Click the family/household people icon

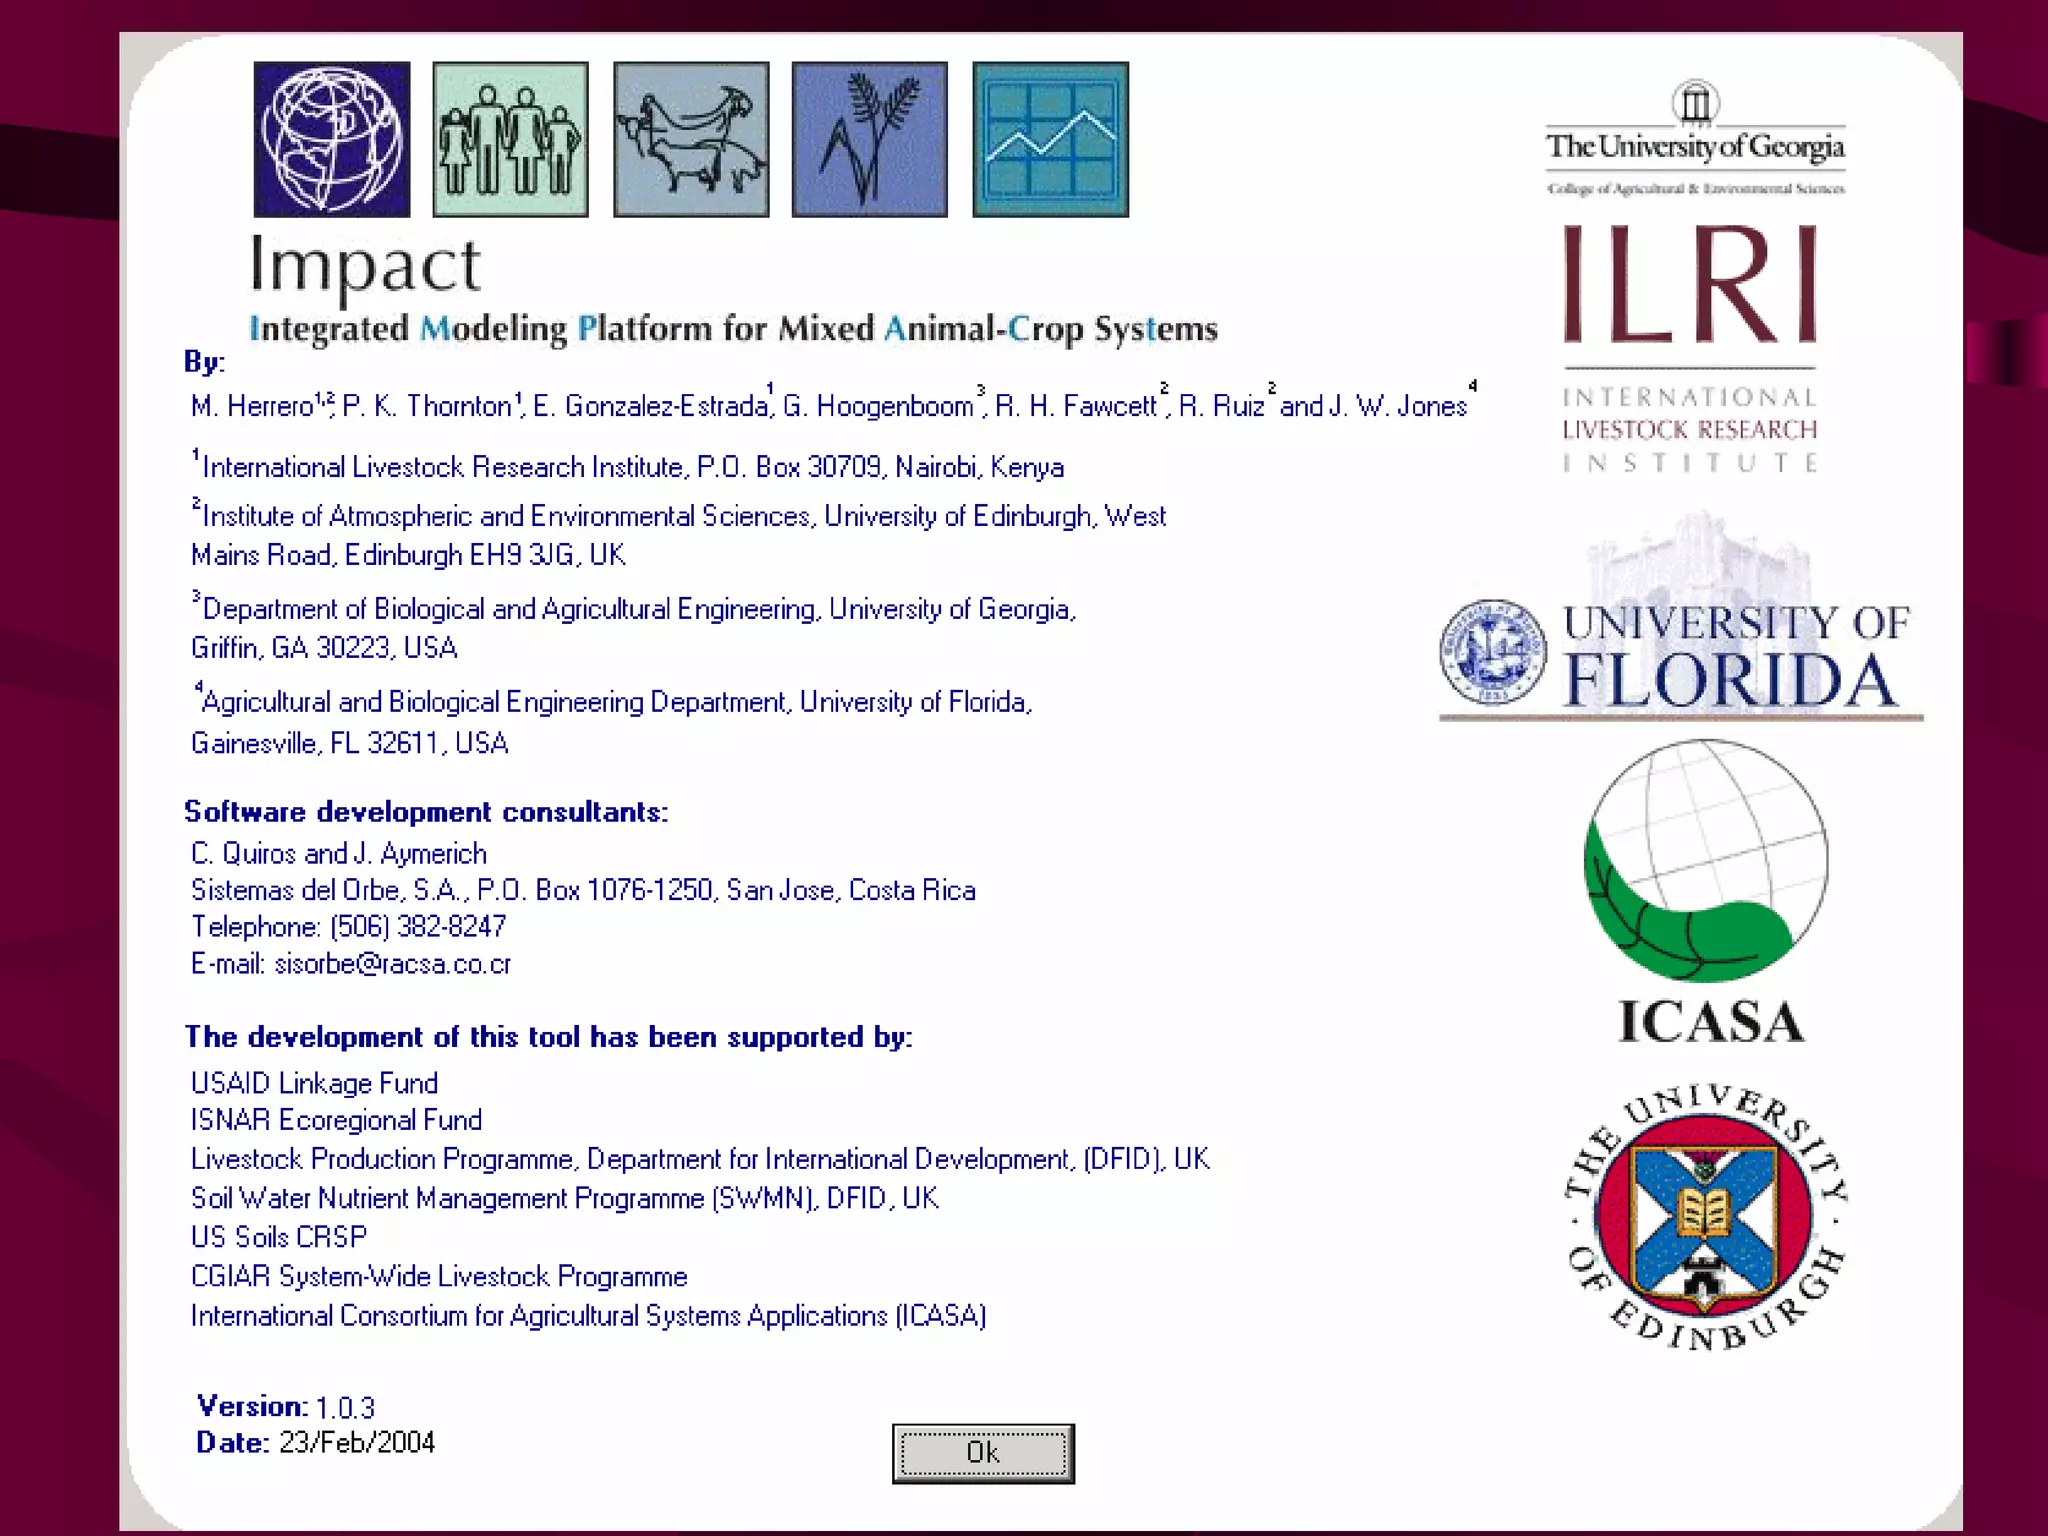[510, 139]
